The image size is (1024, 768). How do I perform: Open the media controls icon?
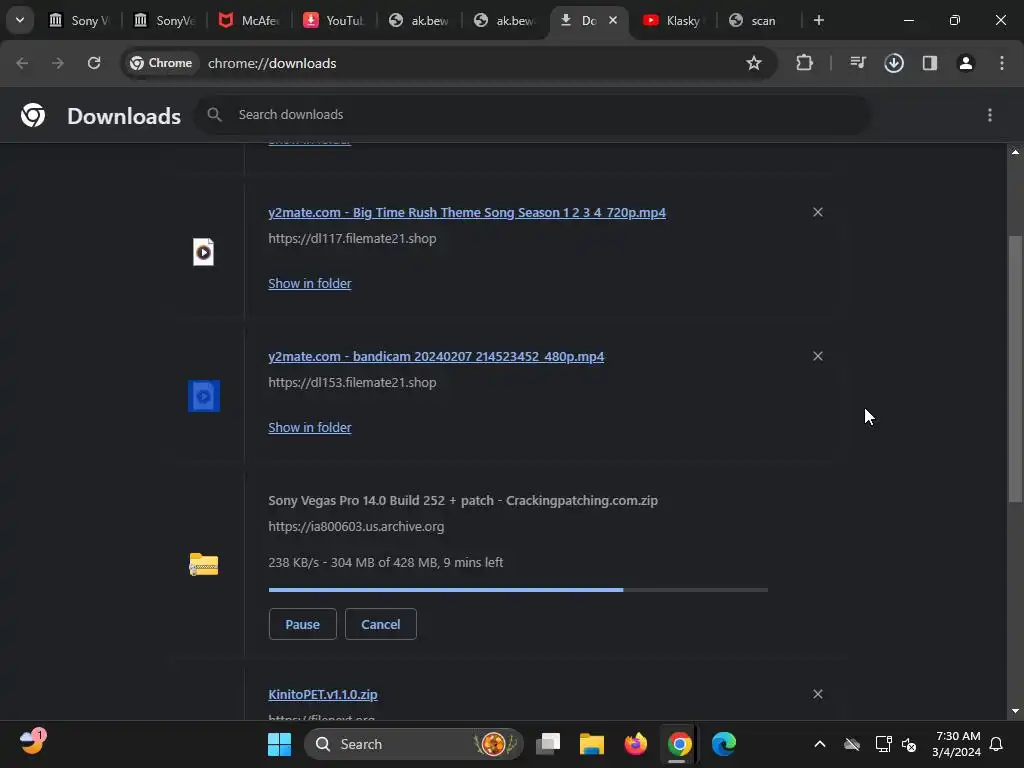tap(857, 63)
